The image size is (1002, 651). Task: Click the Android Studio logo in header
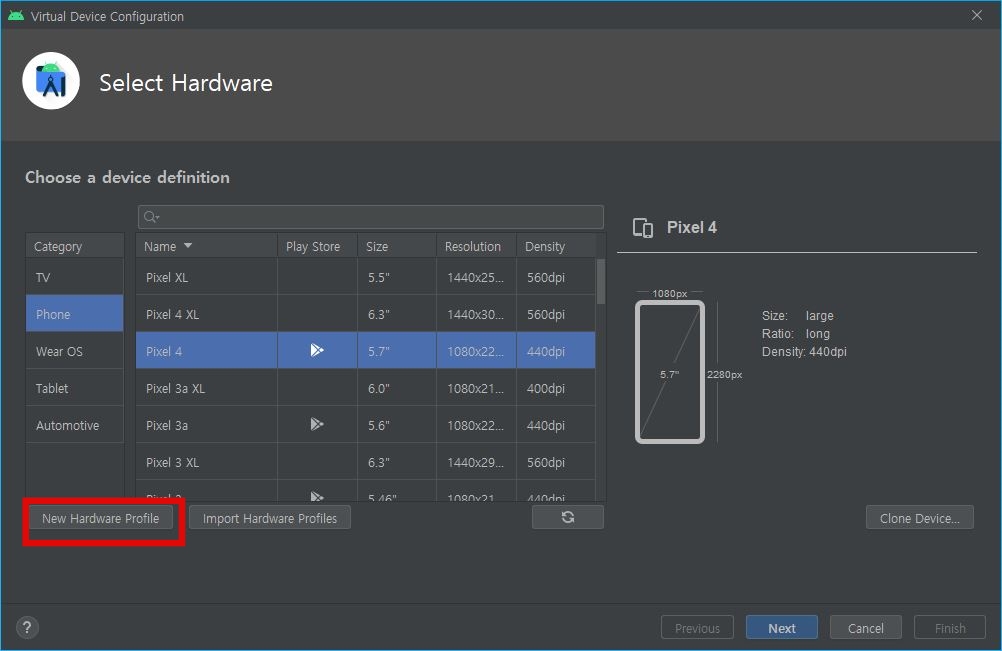51,81
